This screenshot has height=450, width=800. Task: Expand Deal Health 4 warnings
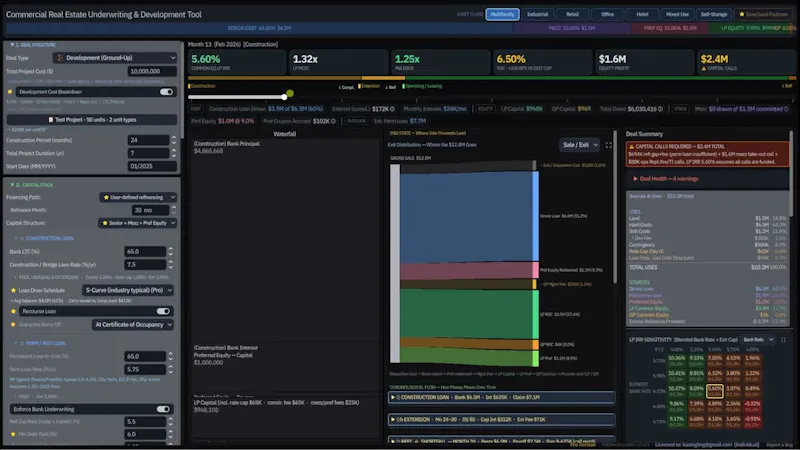665,179
